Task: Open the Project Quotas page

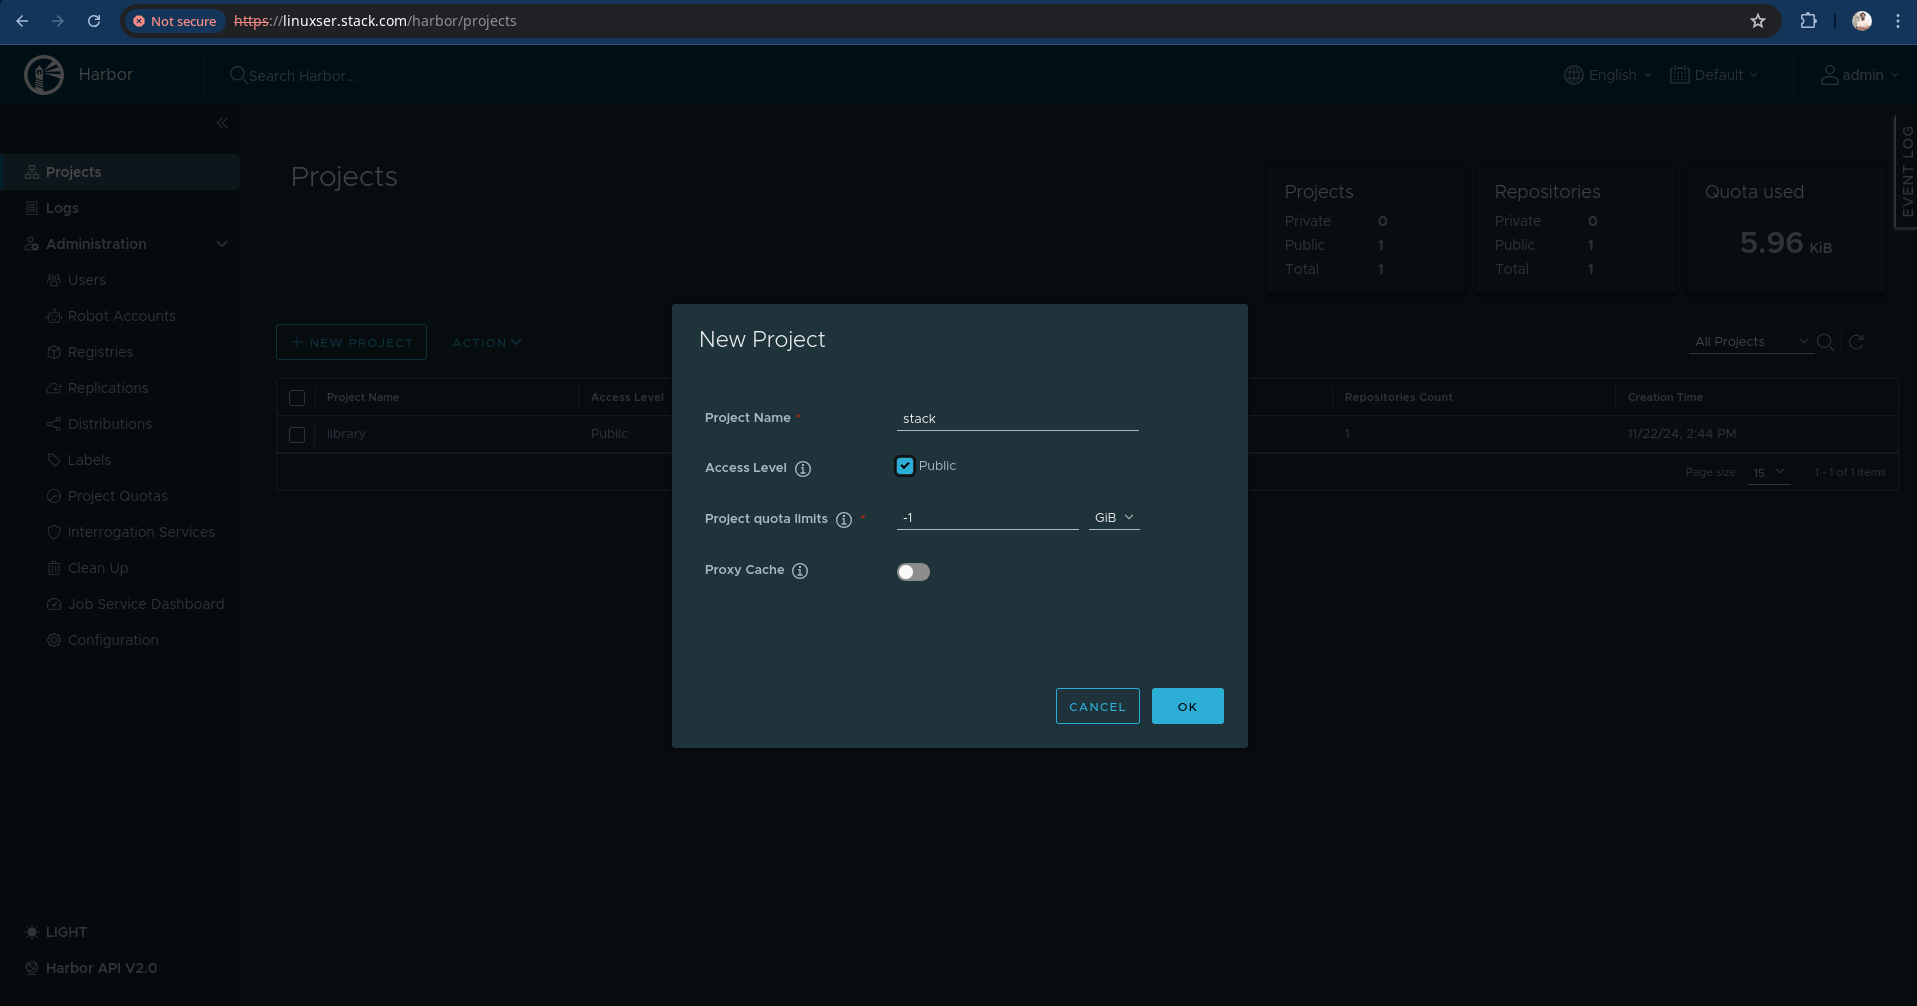Action: pos(117,495)
